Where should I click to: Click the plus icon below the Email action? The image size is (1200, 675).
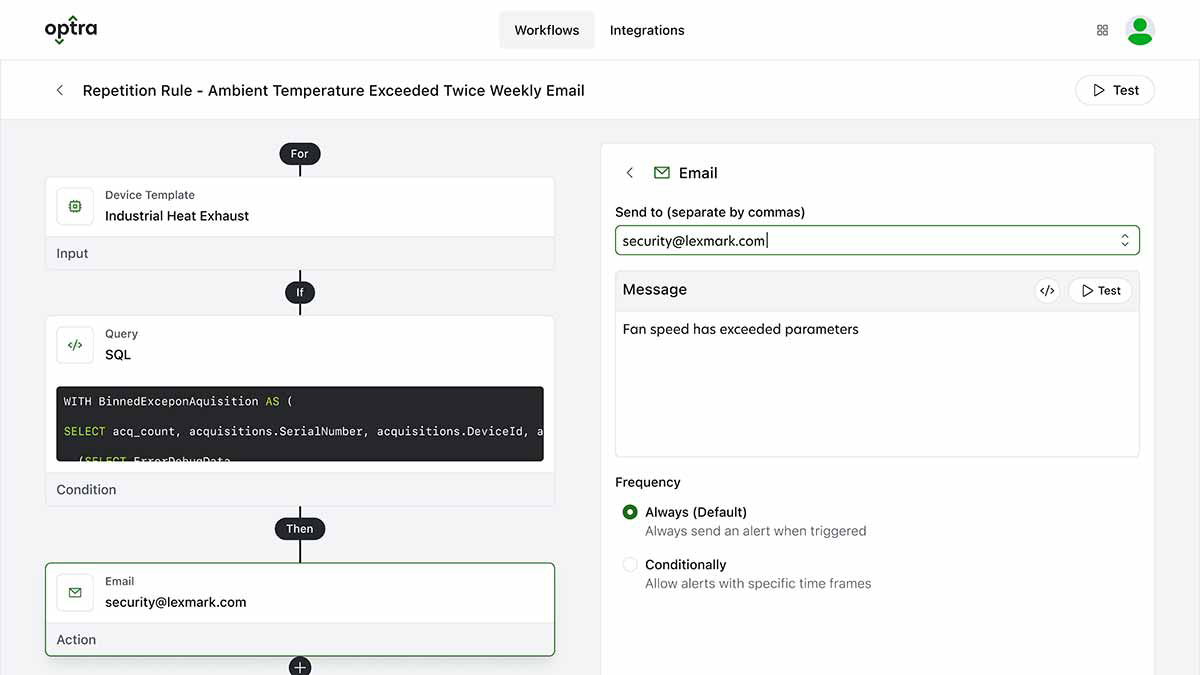coord(300,665)
